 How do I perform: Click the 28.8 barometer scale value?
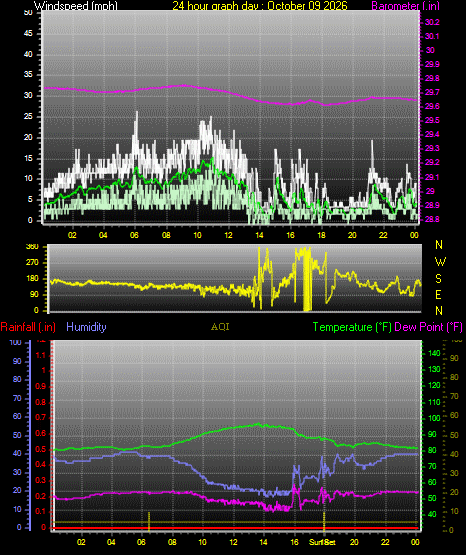tap(432, 219)
